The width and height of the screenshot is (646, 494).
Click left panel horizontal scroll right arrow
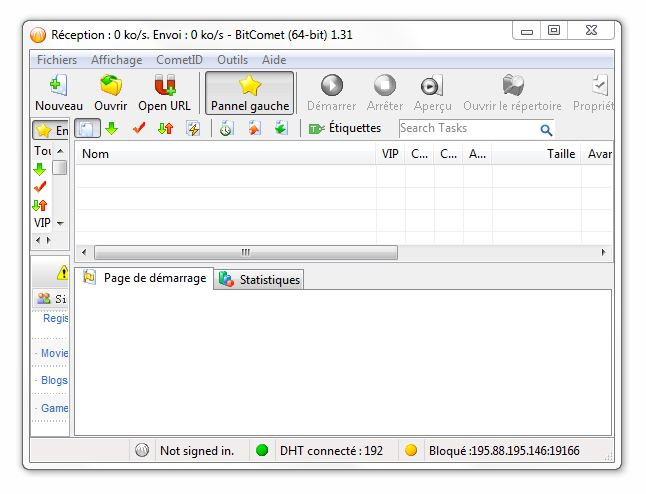tap(49, 240)
